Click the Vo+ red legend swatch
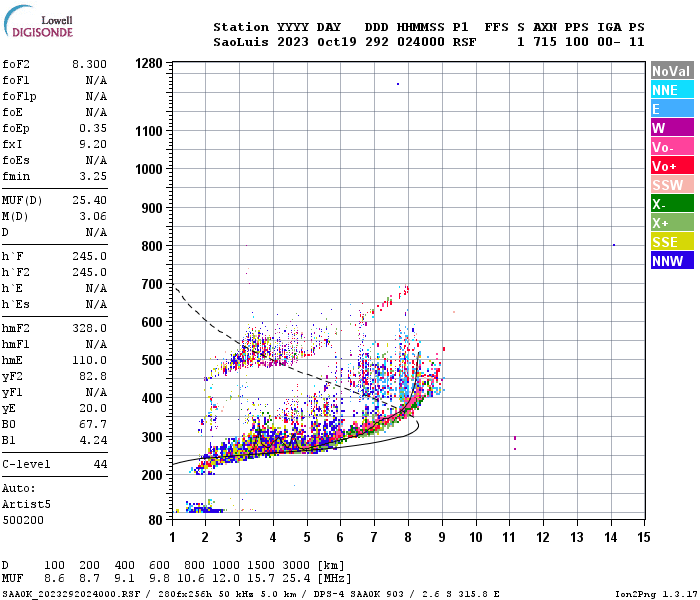Viewport: 700px width, 600px height. (672, 166)
